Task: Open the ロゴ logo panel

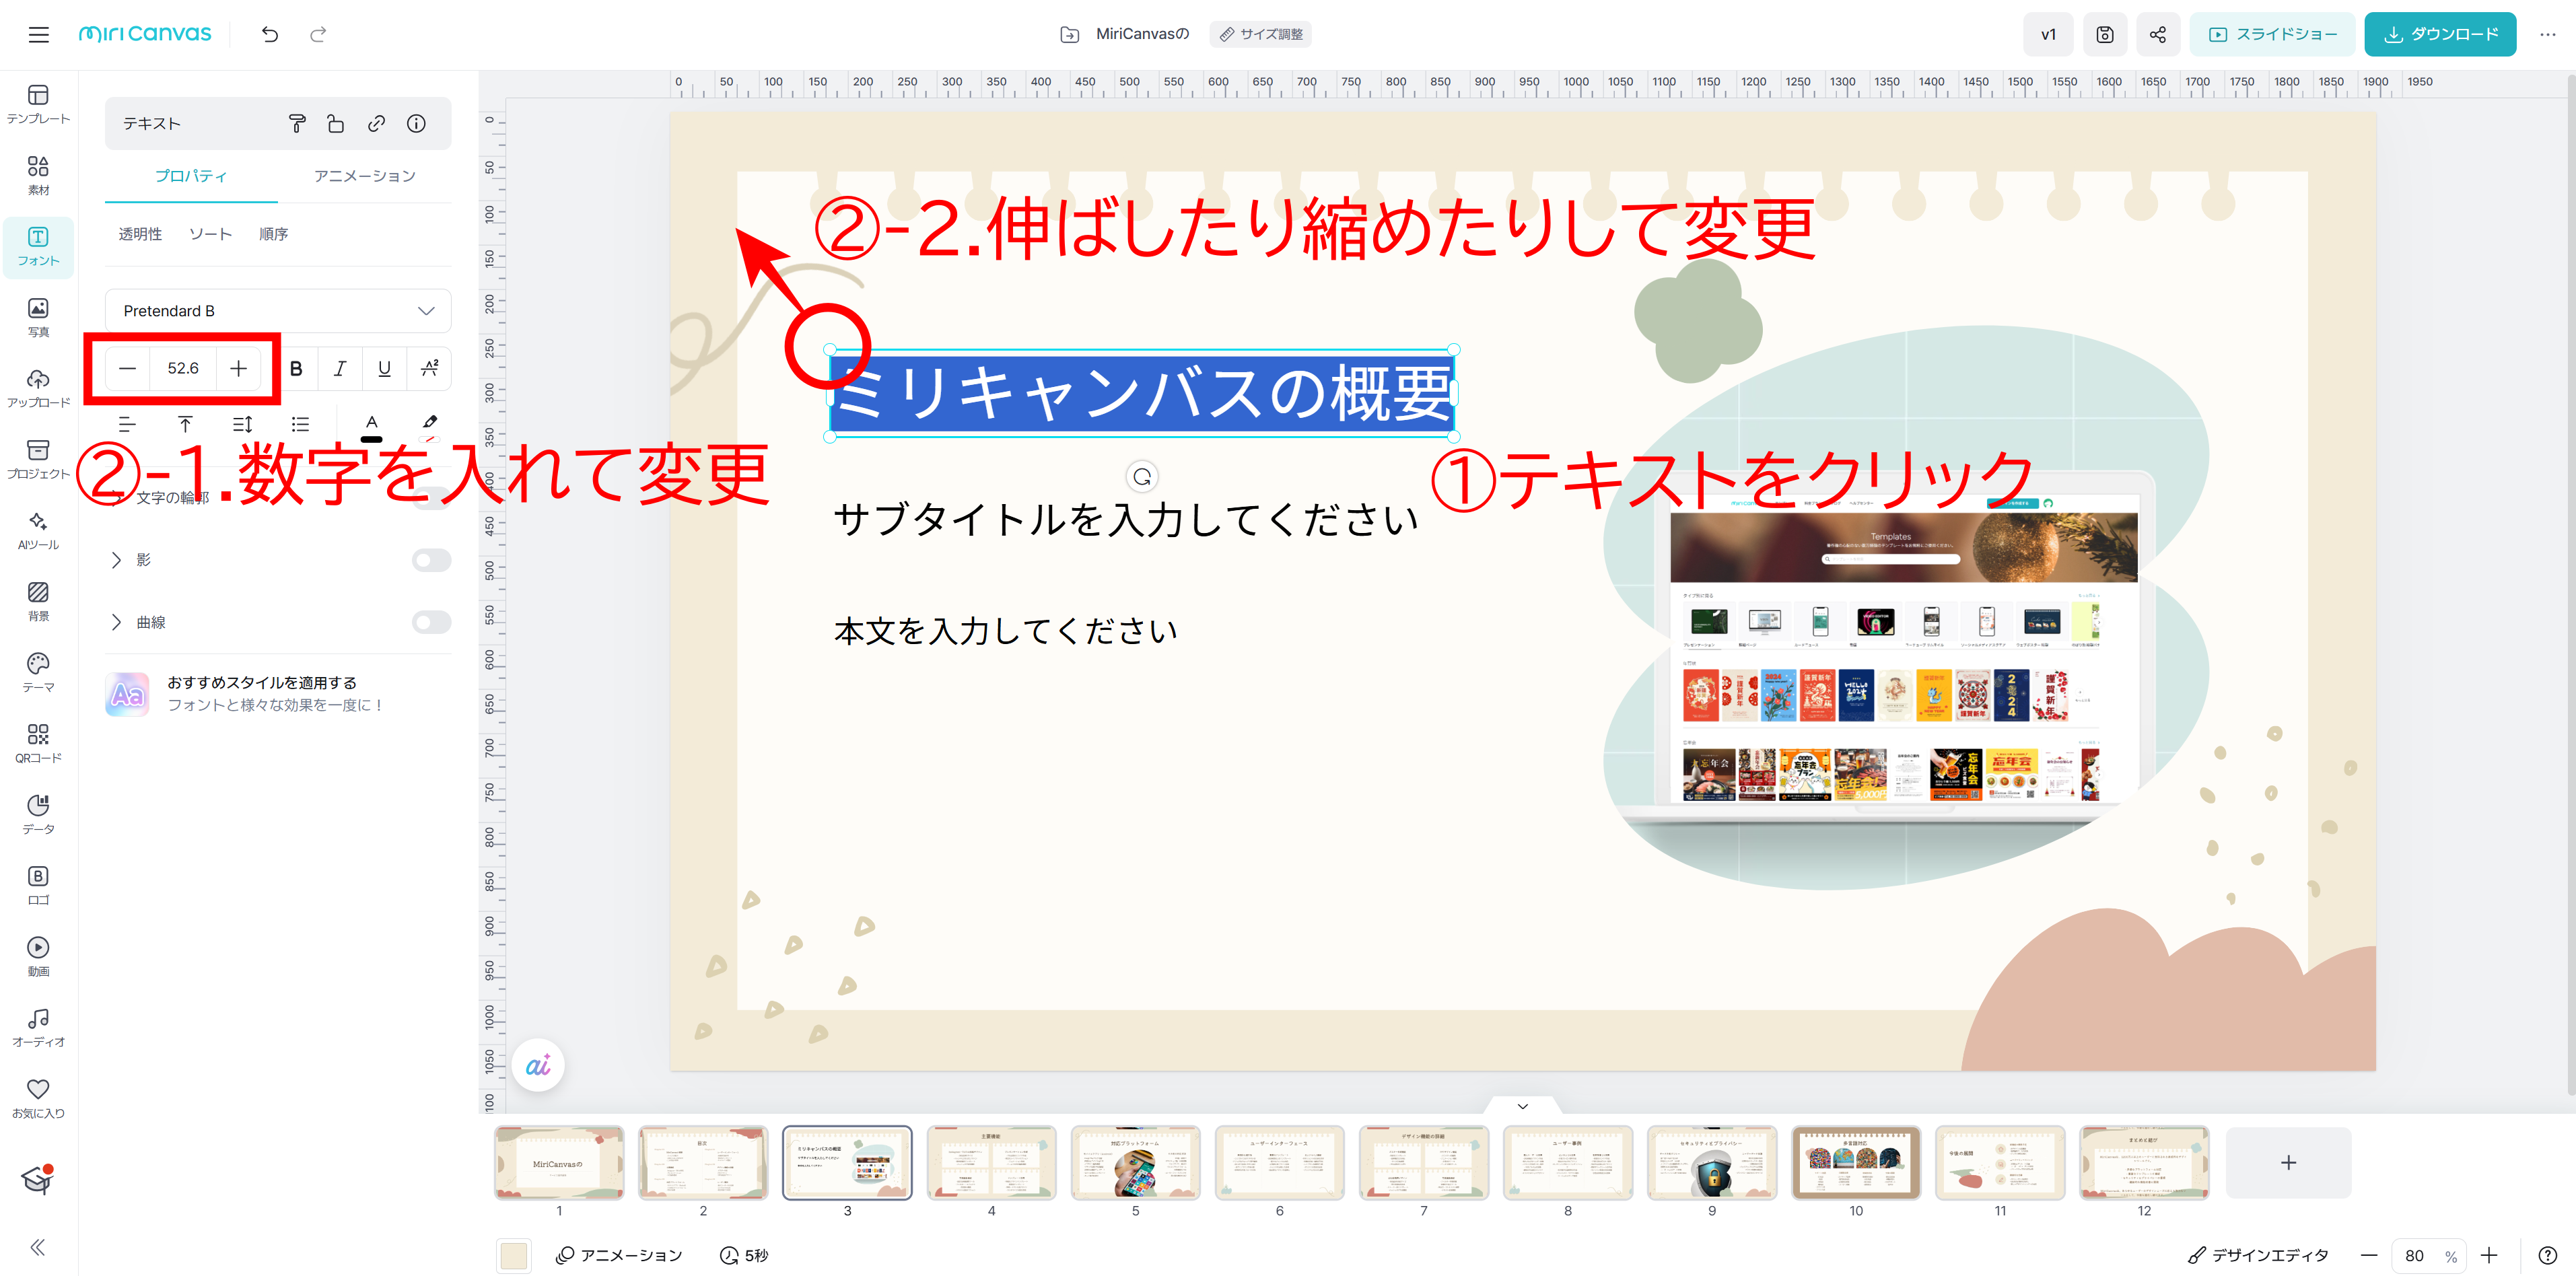Action: click(x=38, y=885)
